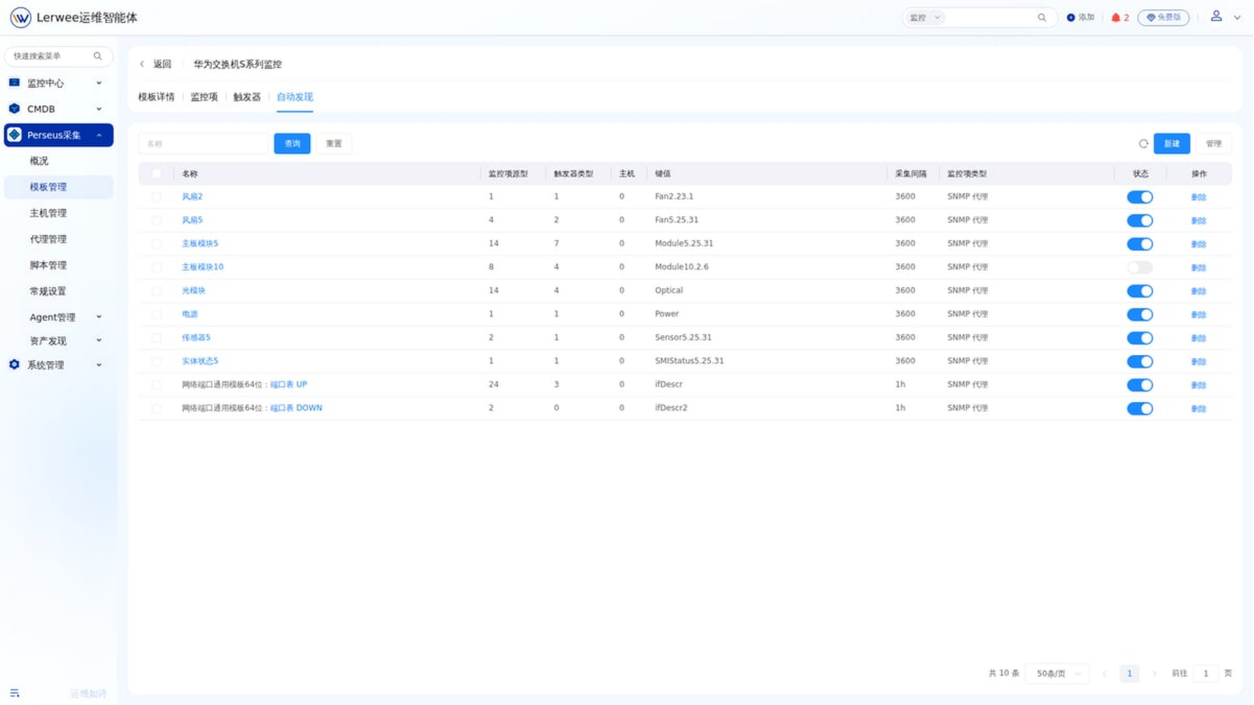1254x705 pixels.
Task: Go to the next page arrow in pagination
Action: (x=1154, y=674)
